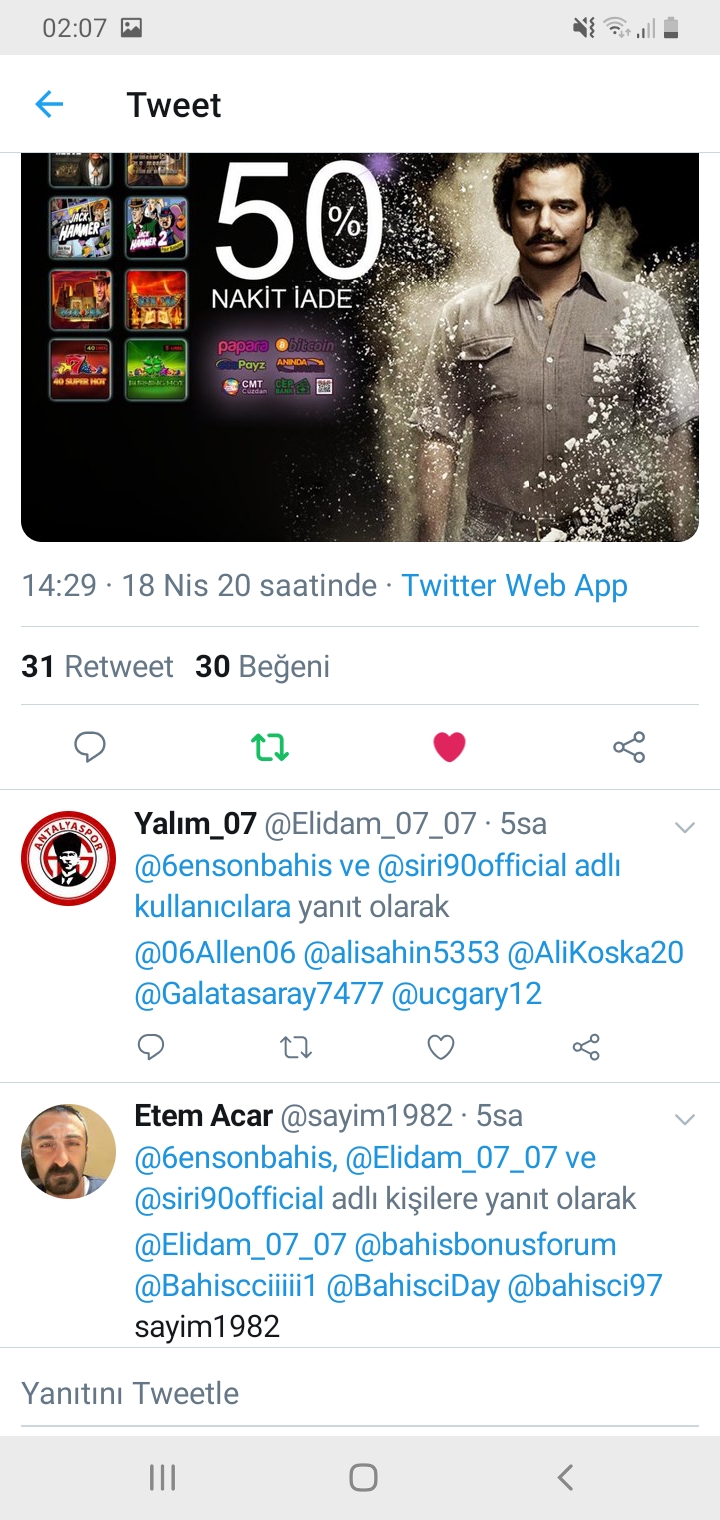720x1520 pixels.
Task: Reply to Yalım_07's comment
Action: coord(151,1047)
